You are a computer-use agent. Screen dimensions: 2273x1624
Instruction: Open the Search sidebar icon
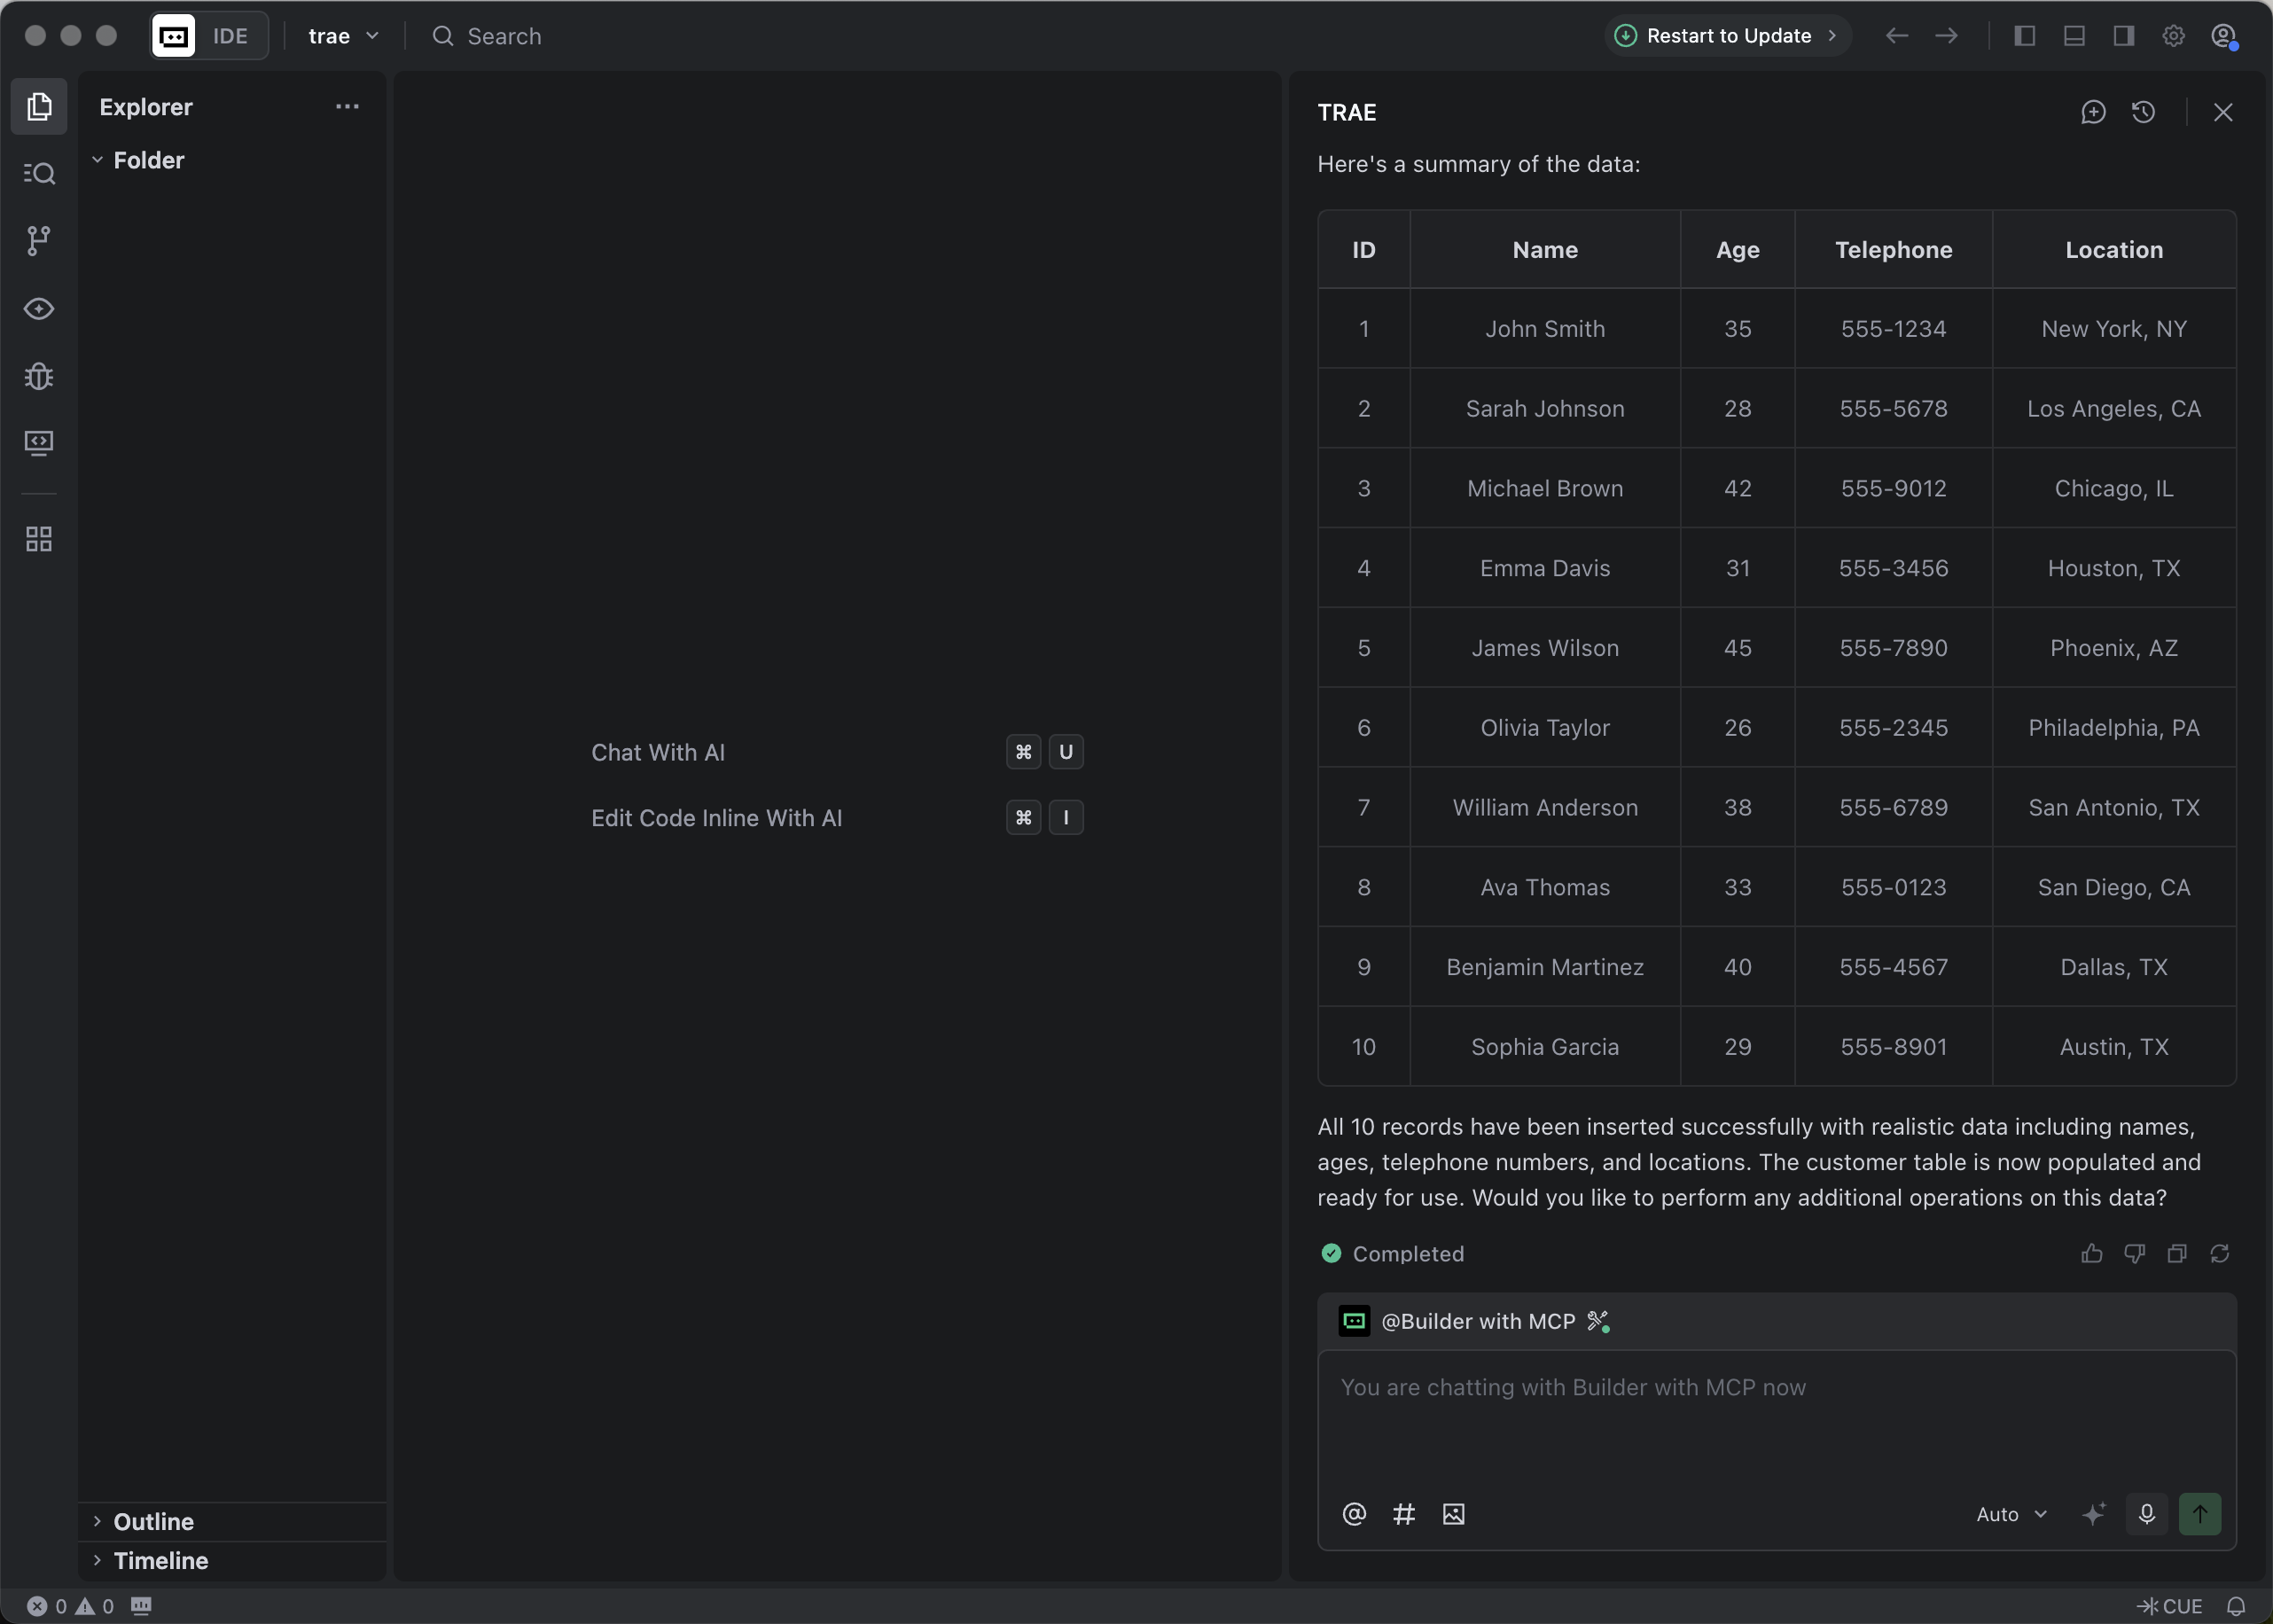click(x=39, y=174)
